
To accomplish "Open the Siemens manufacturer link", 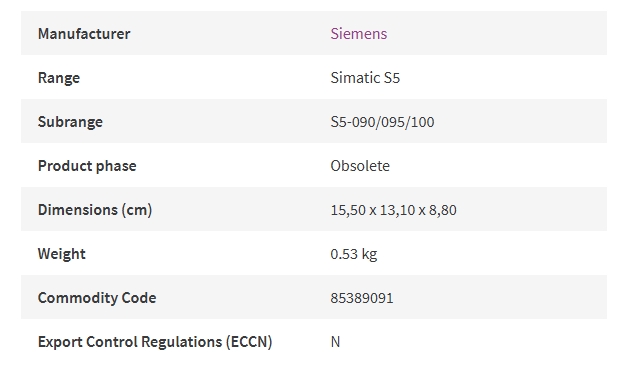I will point(359,34).
